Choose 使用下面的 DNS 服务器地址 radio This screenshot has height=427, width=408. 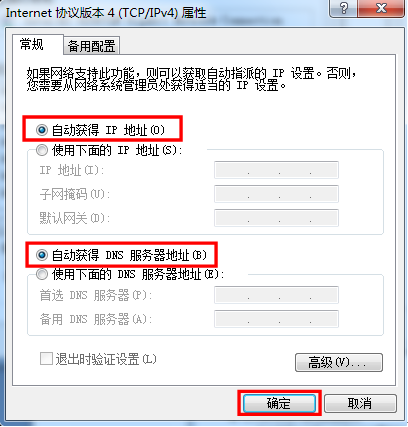42,275
